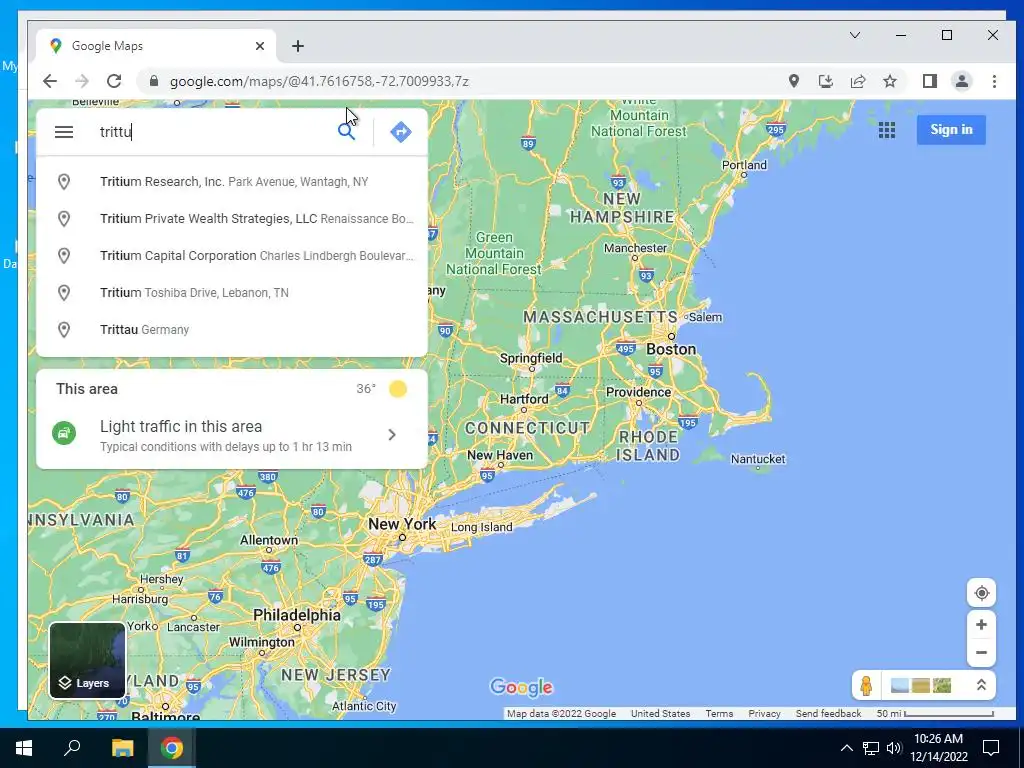Show your location with target icon
This screenshot has height=768, width=1024.
pos(981,593)
